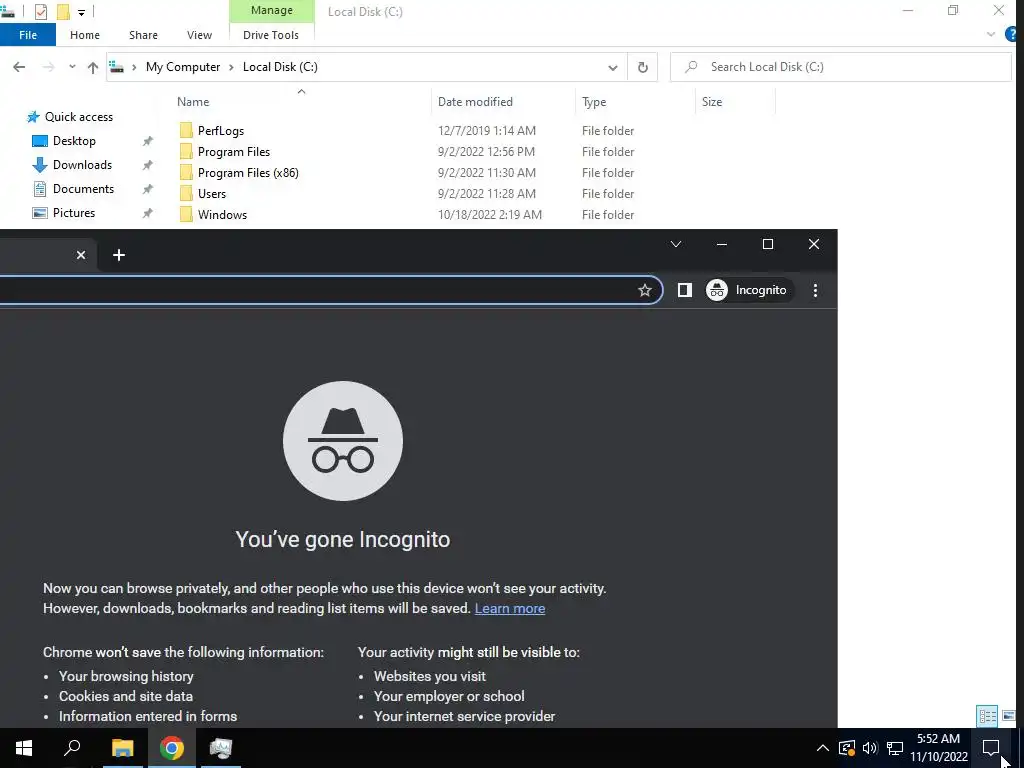Switch to large thumbnails view icon
Screen dimensions: 1024x768
[1008, 716]
